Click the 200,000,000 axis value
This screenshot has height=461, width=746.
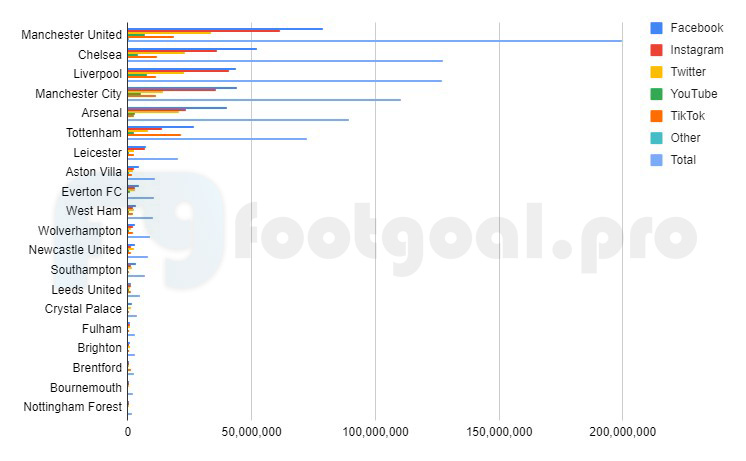[x=622, y=432]
